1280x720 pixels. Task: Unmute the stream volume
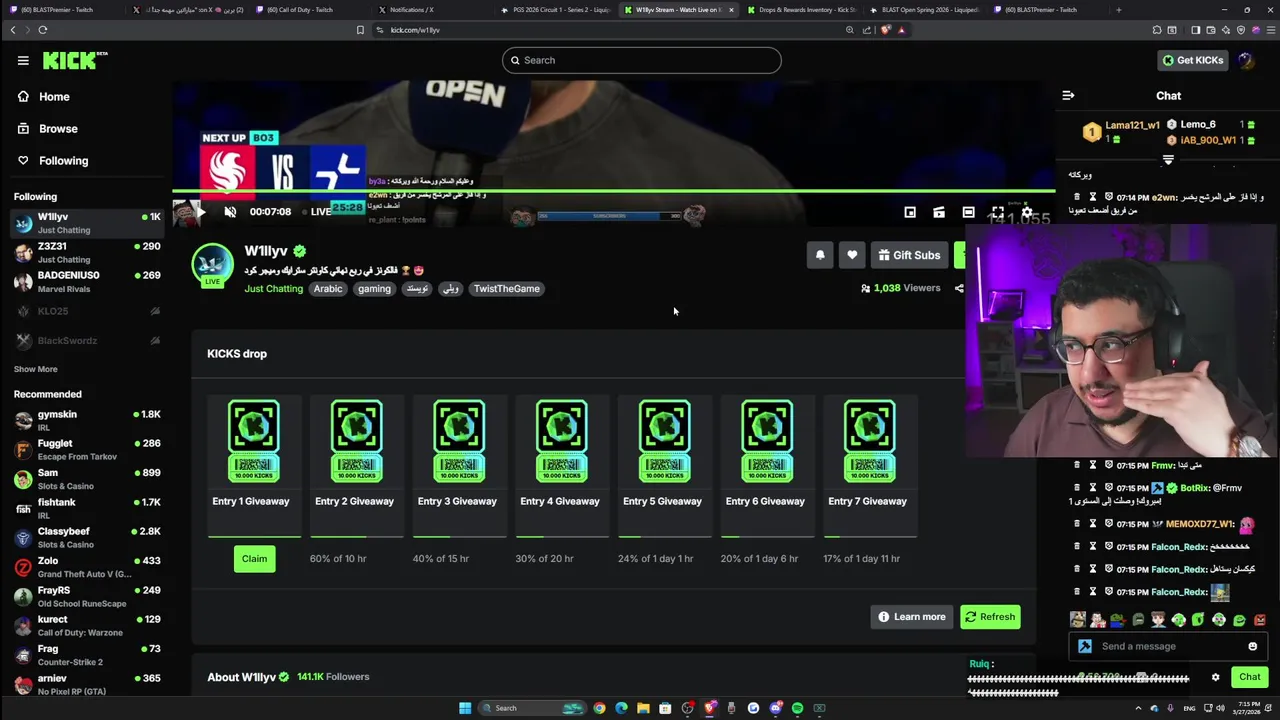tap(230, 212)
